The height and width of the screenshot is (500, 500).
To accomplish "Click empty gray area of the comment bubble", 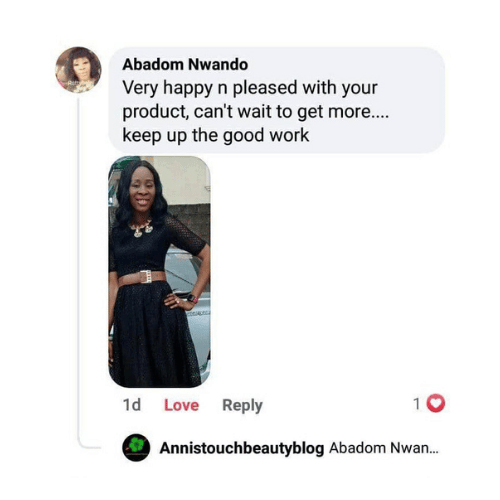I will click(x=383, y=137).
